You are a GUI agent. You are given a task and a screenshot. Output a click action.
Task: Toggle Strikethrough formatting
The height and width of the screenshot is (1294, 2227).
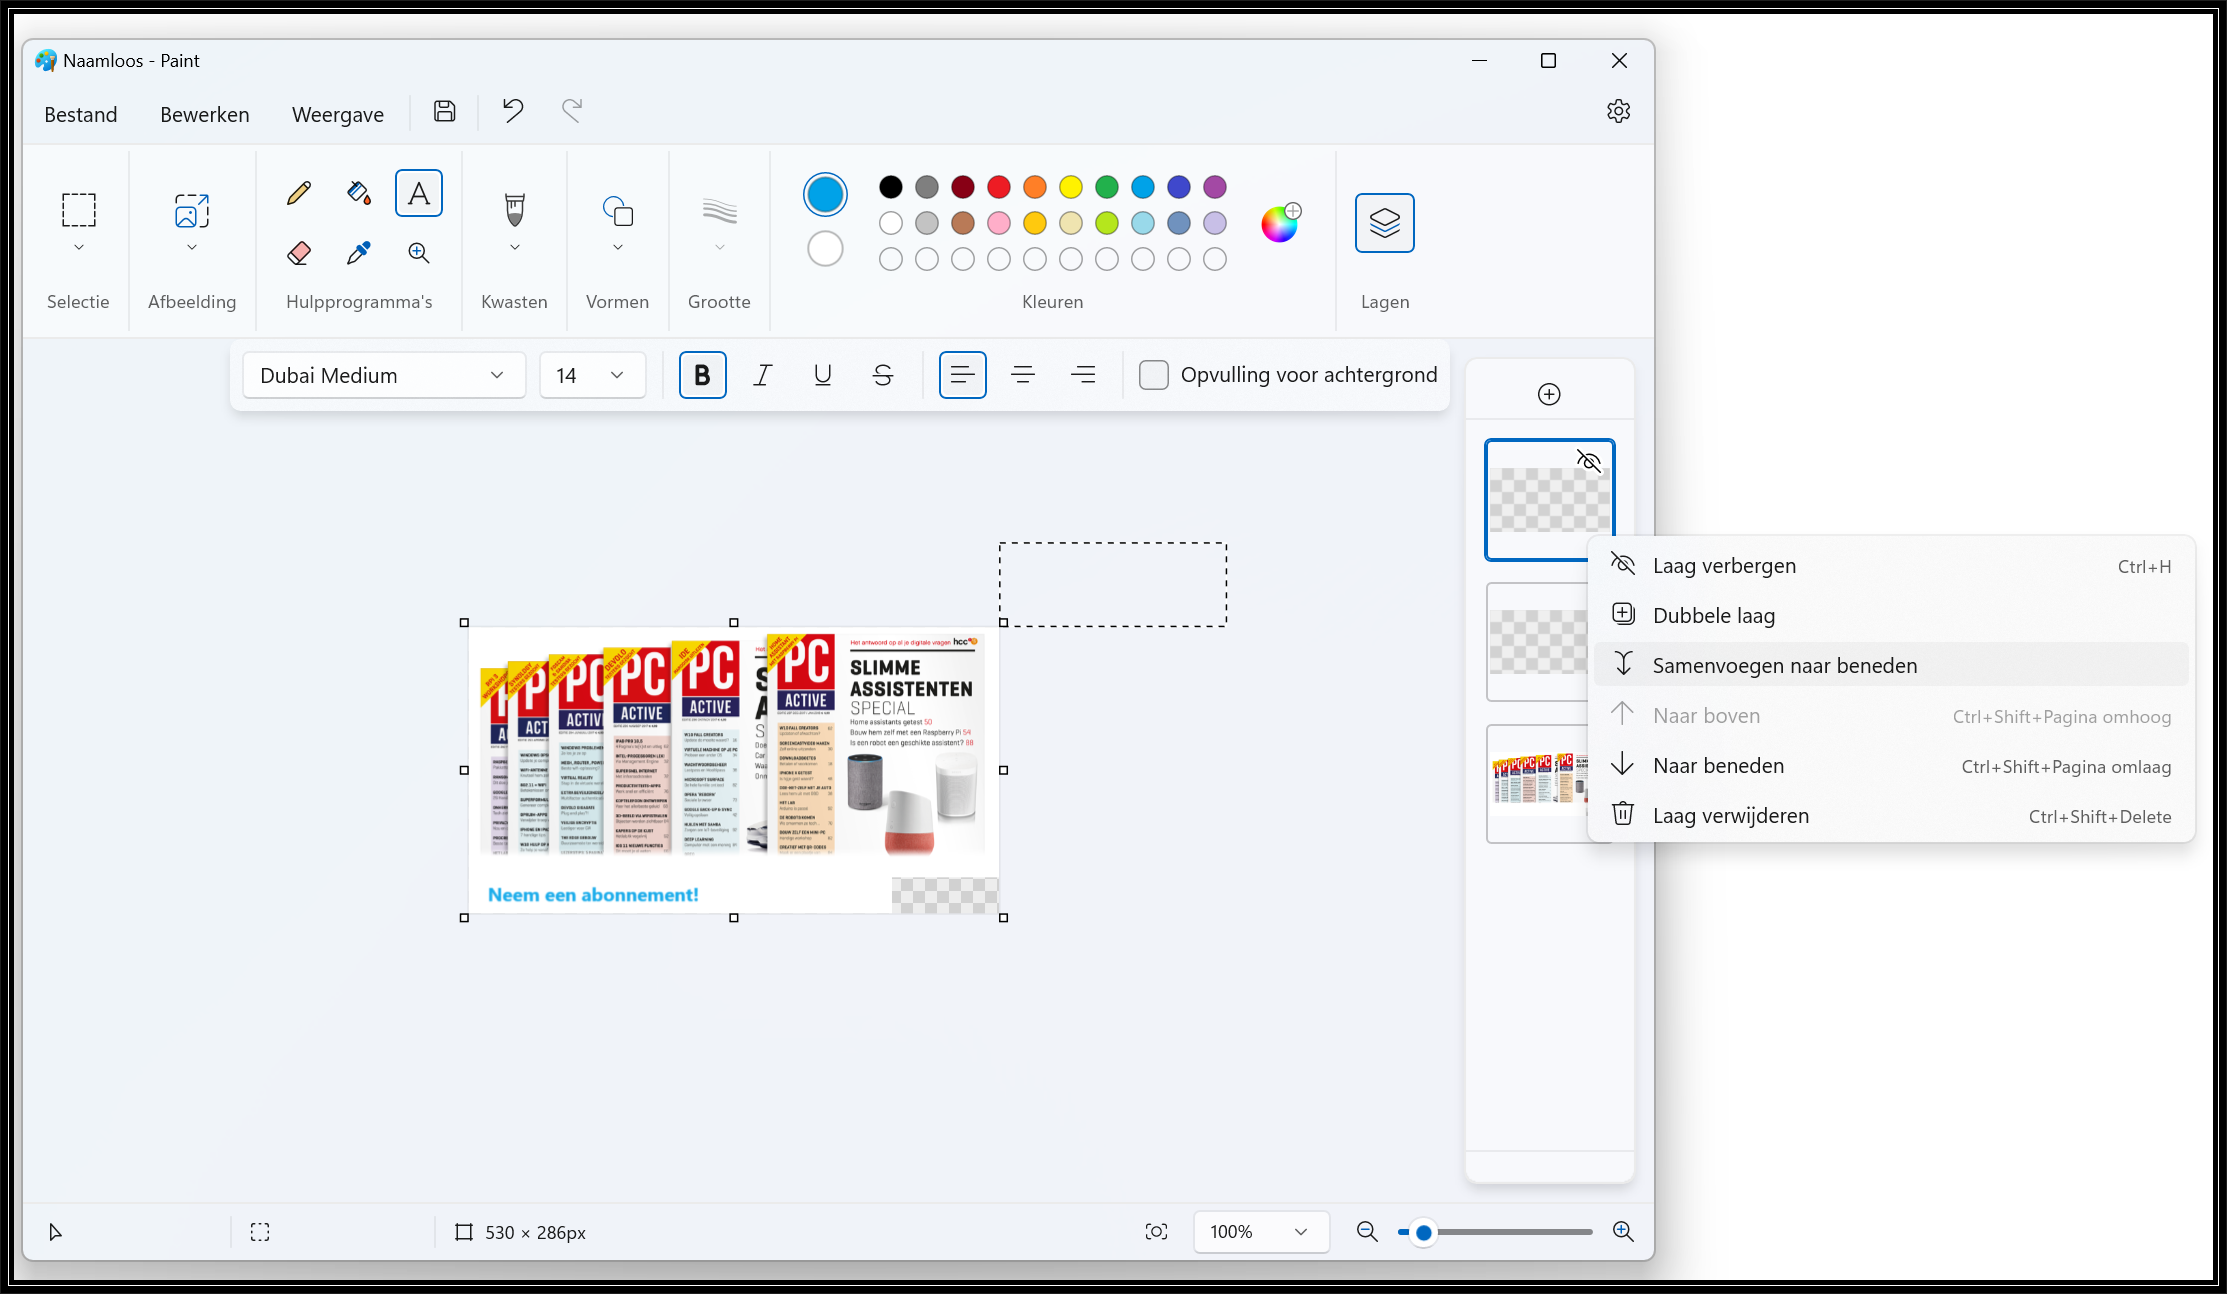coord(883,375)
